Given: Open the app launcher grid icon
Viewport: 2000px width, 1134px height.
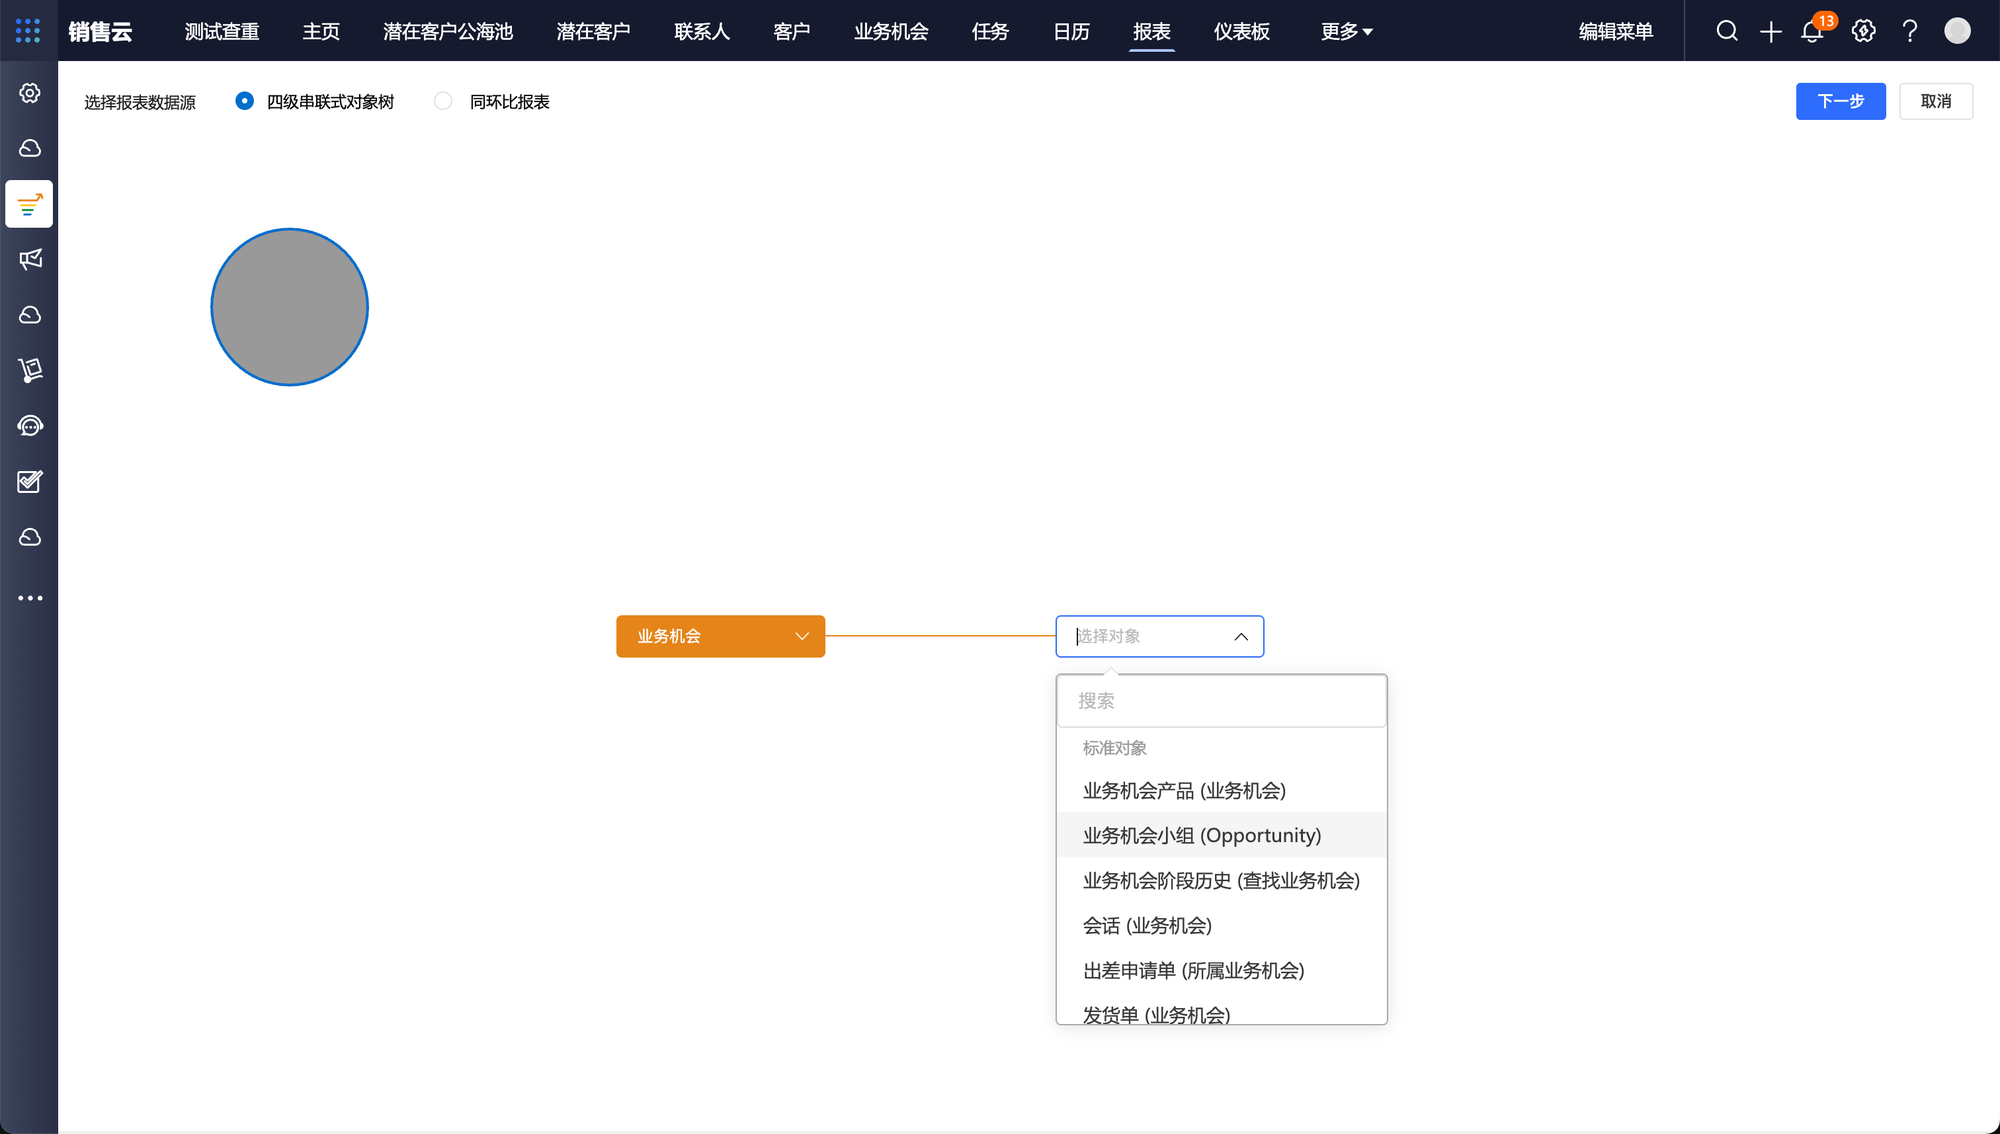Looking at the screenshot, I should pos(28,31).
